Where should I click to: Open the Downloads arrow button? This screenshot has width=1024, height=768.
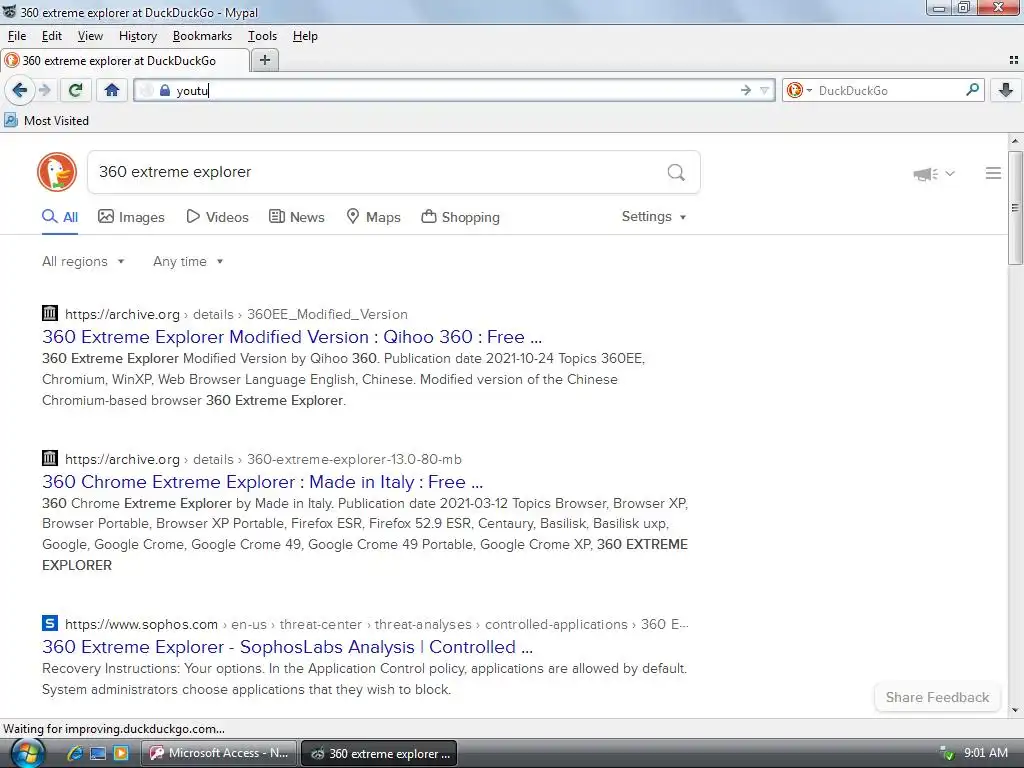click(1006, 90)
